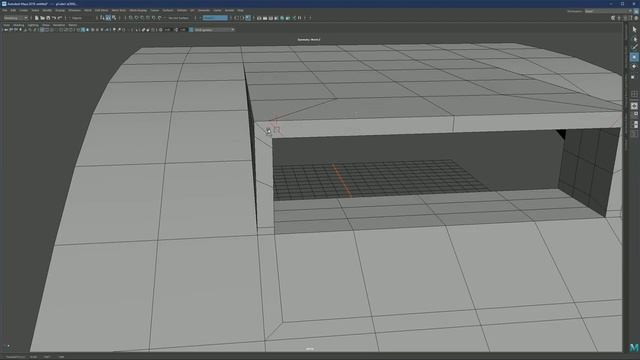Click the viewport exposure value field
The width and height of the screenshot is (640, 360).
167,30
